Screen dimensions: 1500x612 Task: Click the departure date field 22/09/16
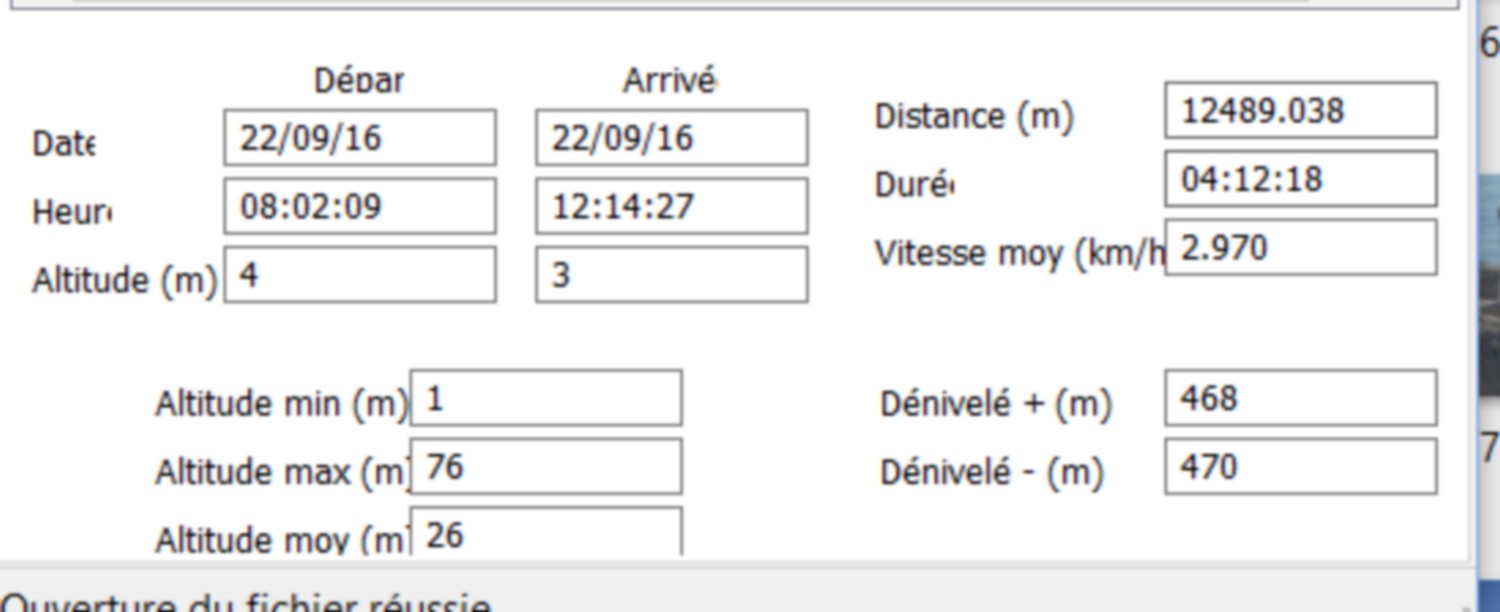coord(360,137)
